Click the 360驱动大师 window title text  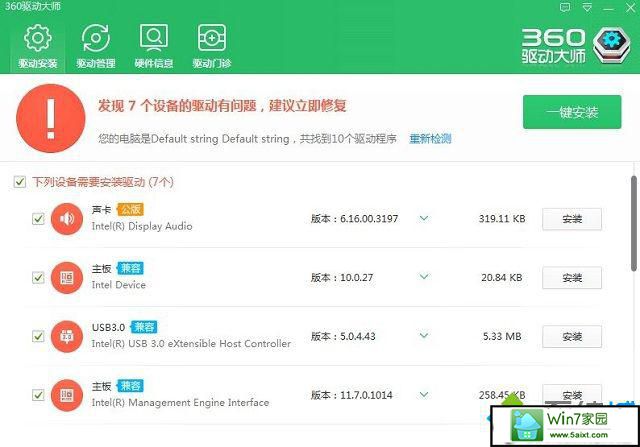[33, 6]
